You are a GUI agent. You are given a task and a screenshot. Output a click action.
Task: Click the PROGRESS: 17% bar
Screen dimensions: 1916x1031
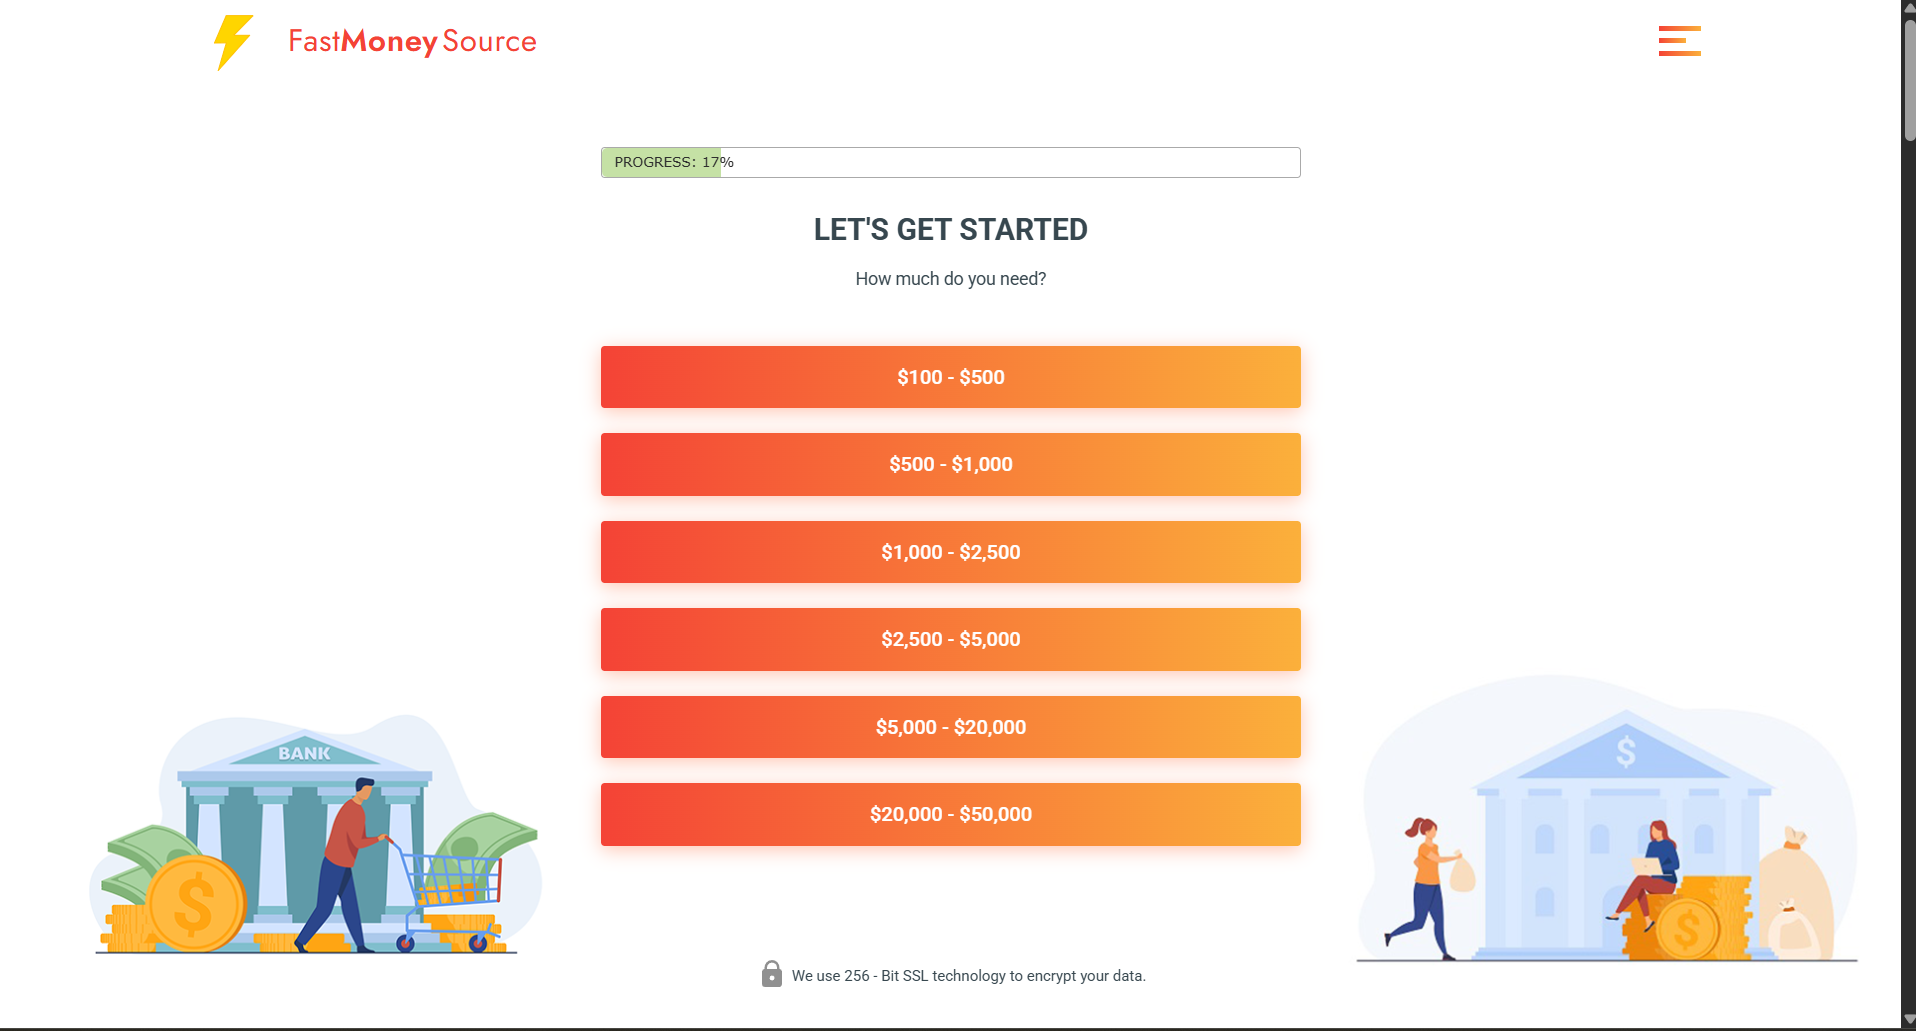point(950,162)
